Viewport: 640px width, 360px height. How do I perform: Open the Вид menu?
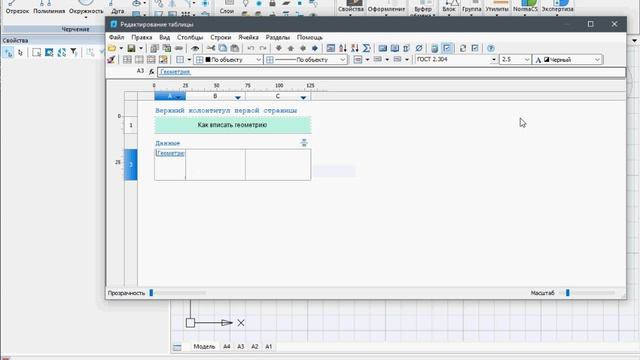click(164, 37)
